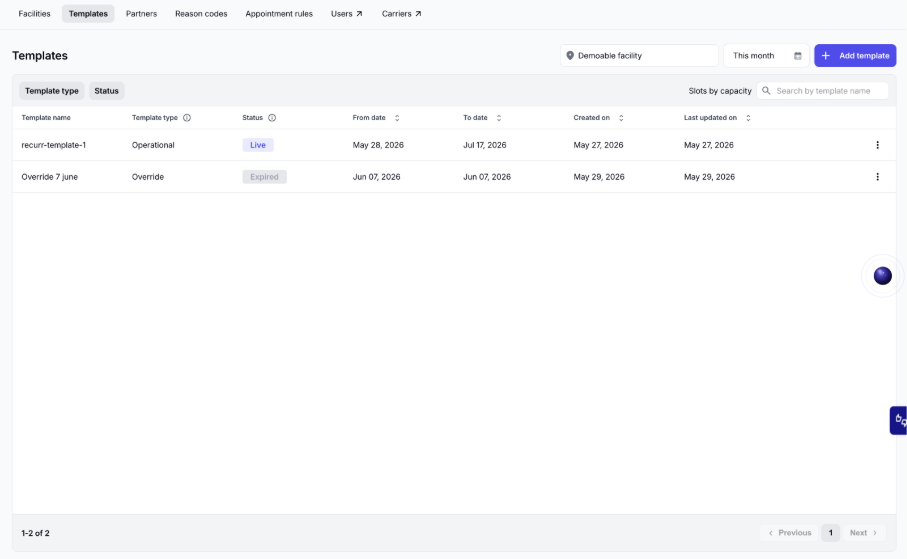Switch to Appointment rules tab

279,13
